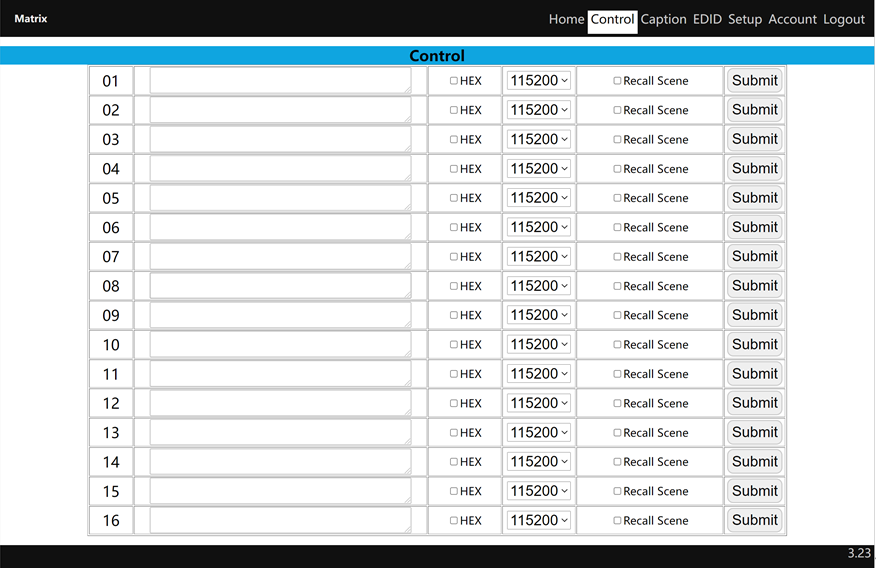Check the HEX box in row 14
The height and width of the screenshot is (570, 876).
(454, 462)
